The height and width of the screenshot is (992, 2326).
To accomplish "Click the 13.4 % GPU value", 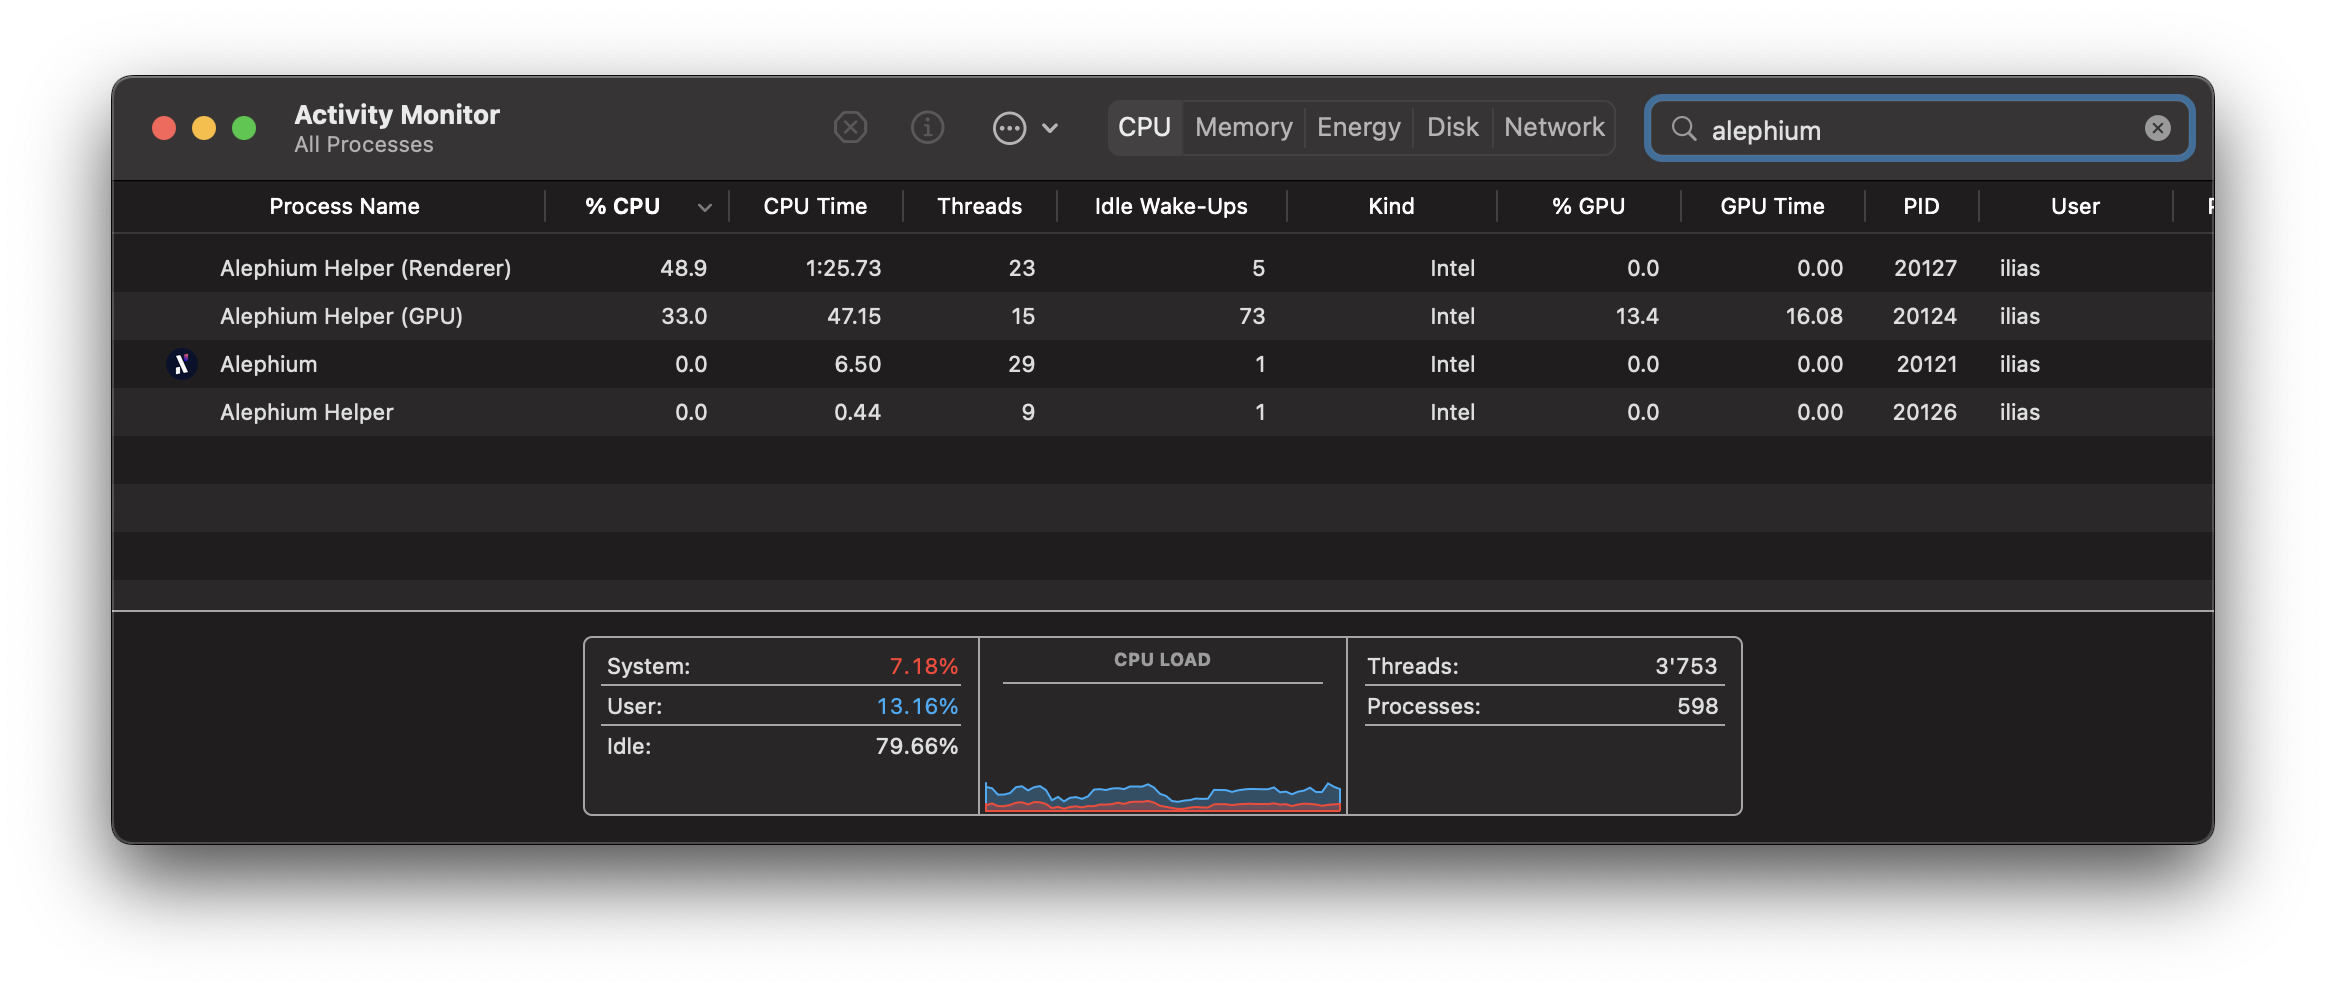I will click(1637, 316).
